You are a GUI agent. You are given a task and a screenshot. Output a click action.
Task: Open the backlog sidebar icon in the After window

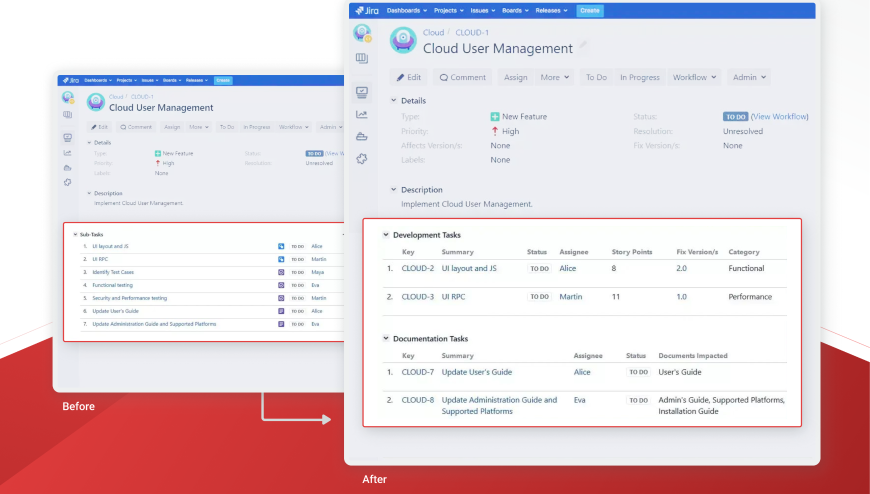[x=361, y=59]
